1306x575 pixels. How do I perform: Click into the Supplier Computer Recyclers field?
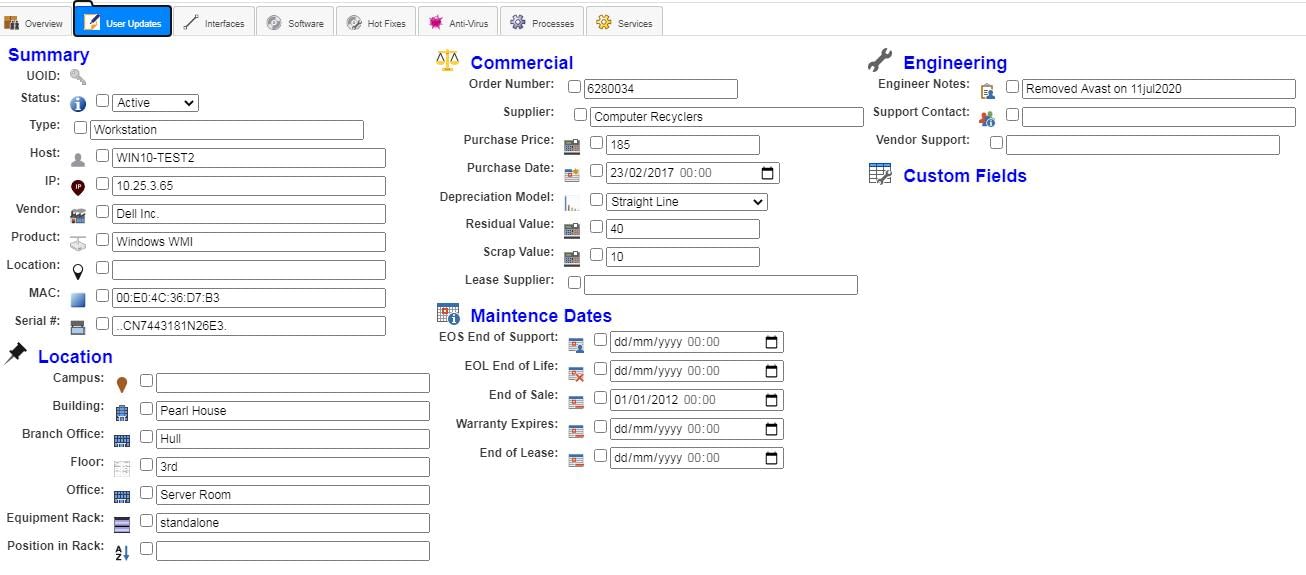[x=727, y=117]
